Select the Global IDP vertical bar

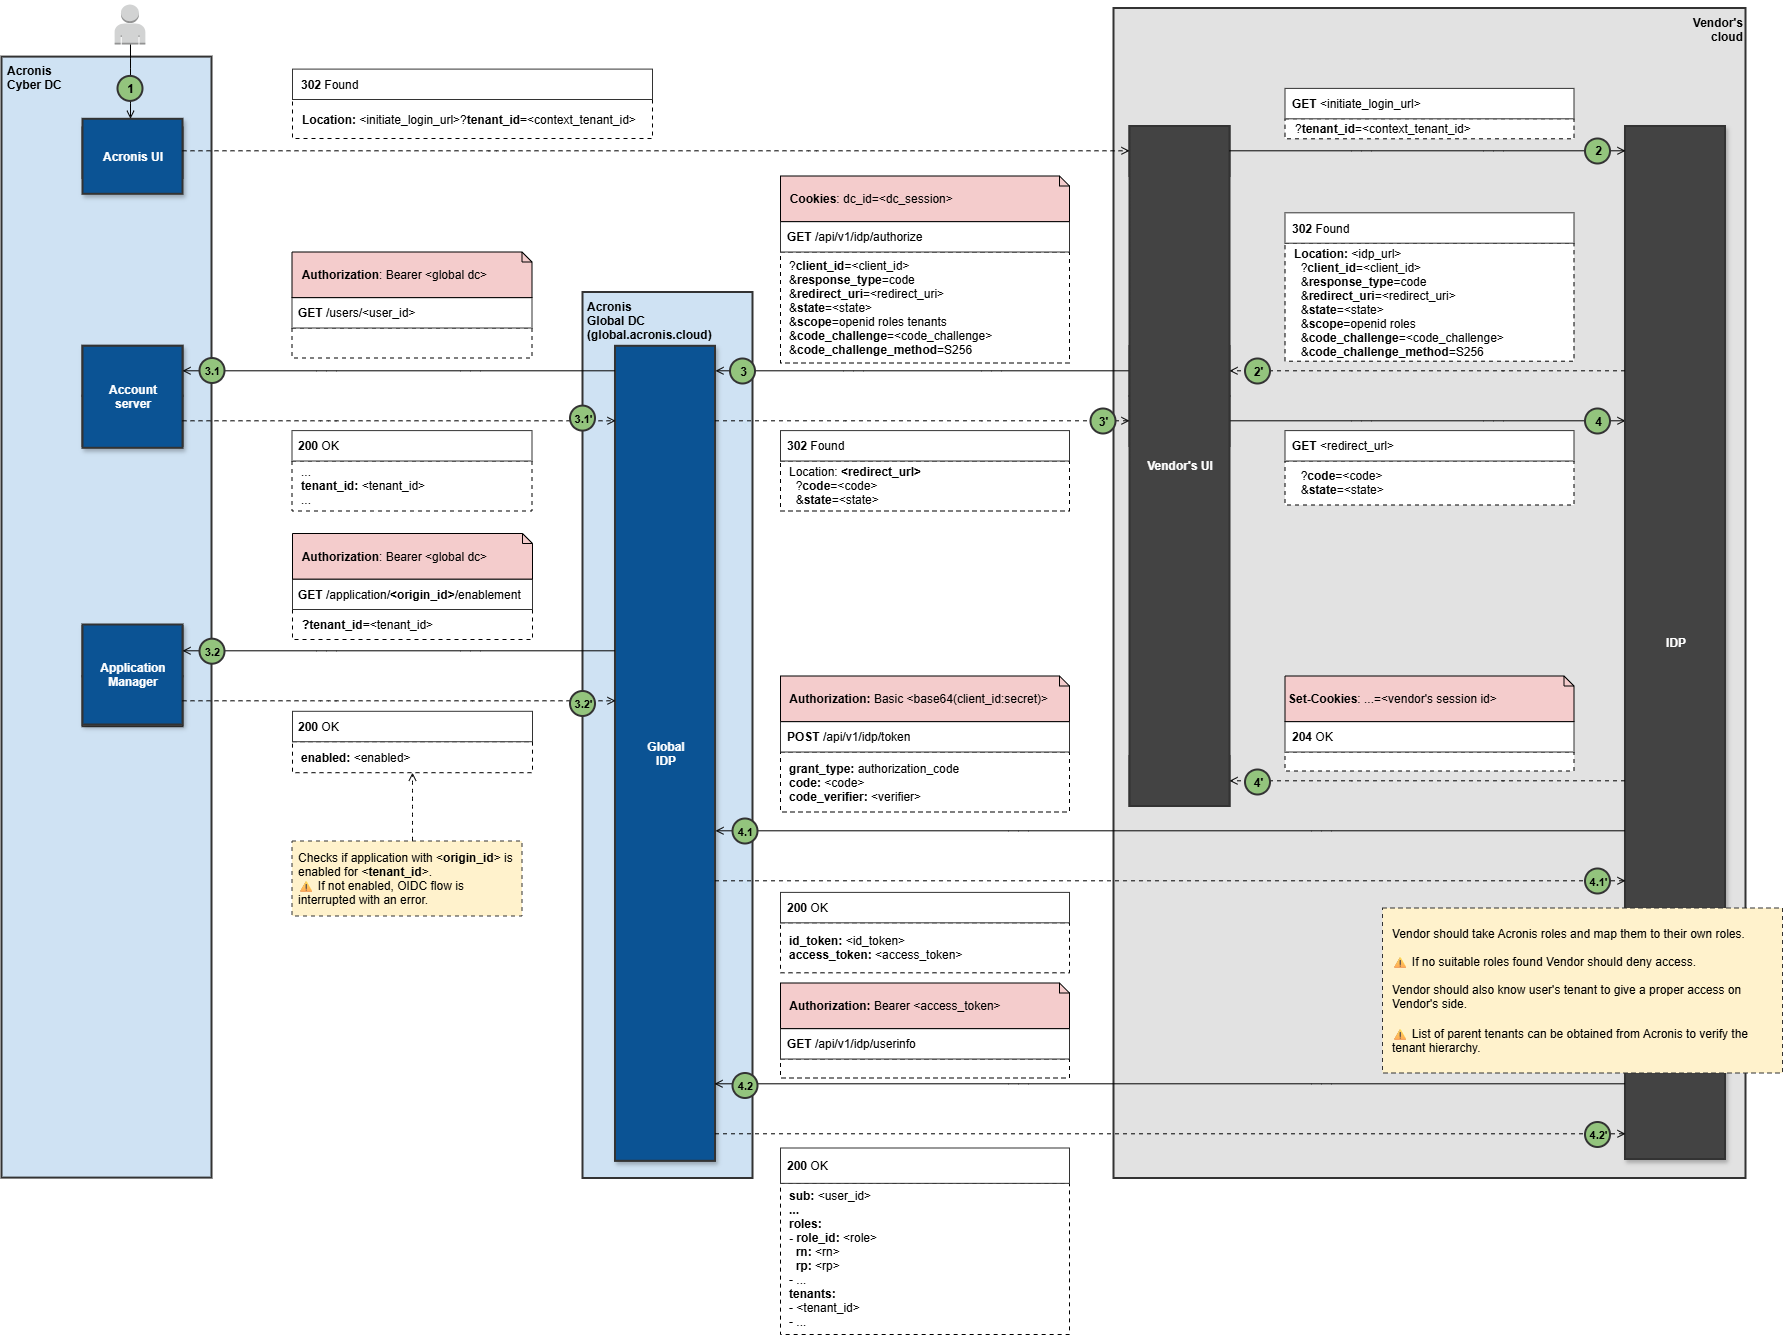pyautogui.click(x=665, y=753)
